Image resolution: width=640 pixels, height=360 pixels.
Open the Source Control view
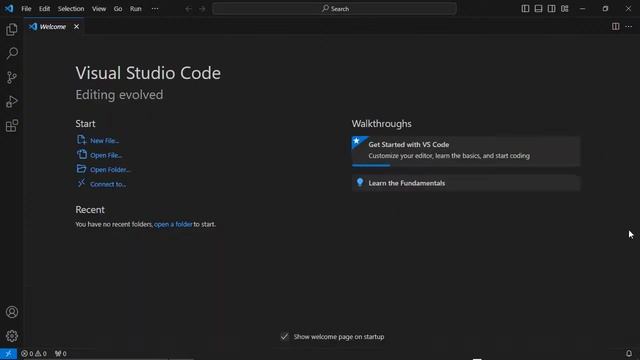coord(12,78)
